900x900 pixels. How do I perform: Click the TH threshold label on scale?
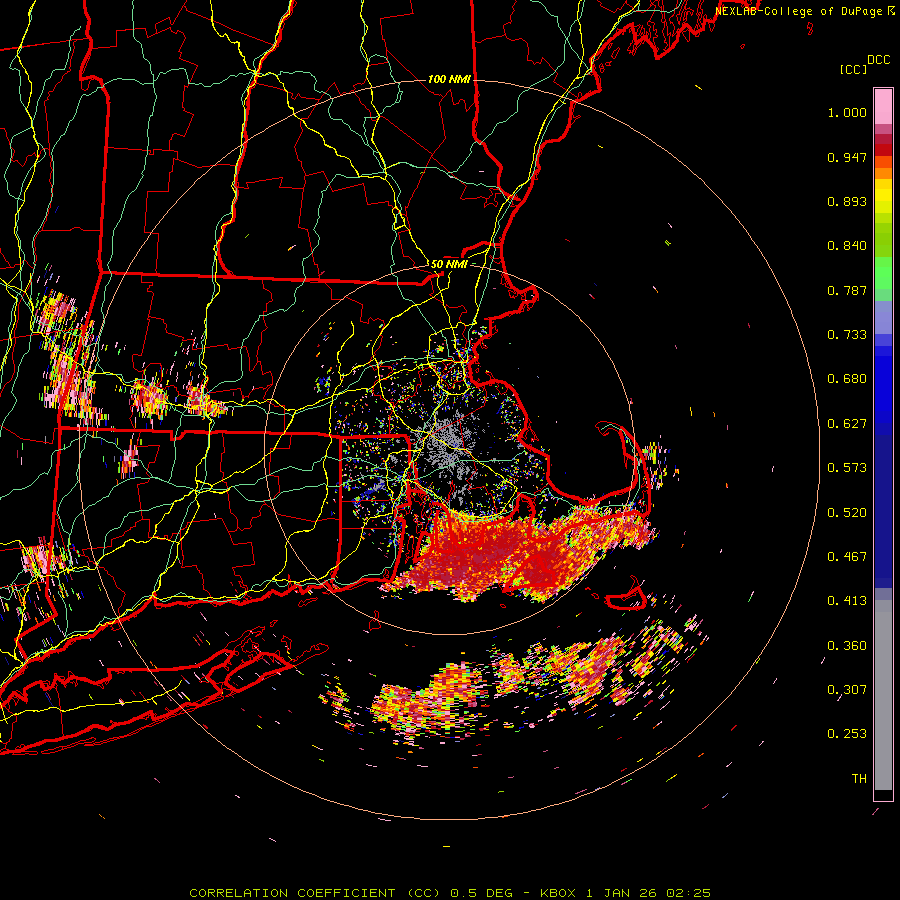click(859, 779)
